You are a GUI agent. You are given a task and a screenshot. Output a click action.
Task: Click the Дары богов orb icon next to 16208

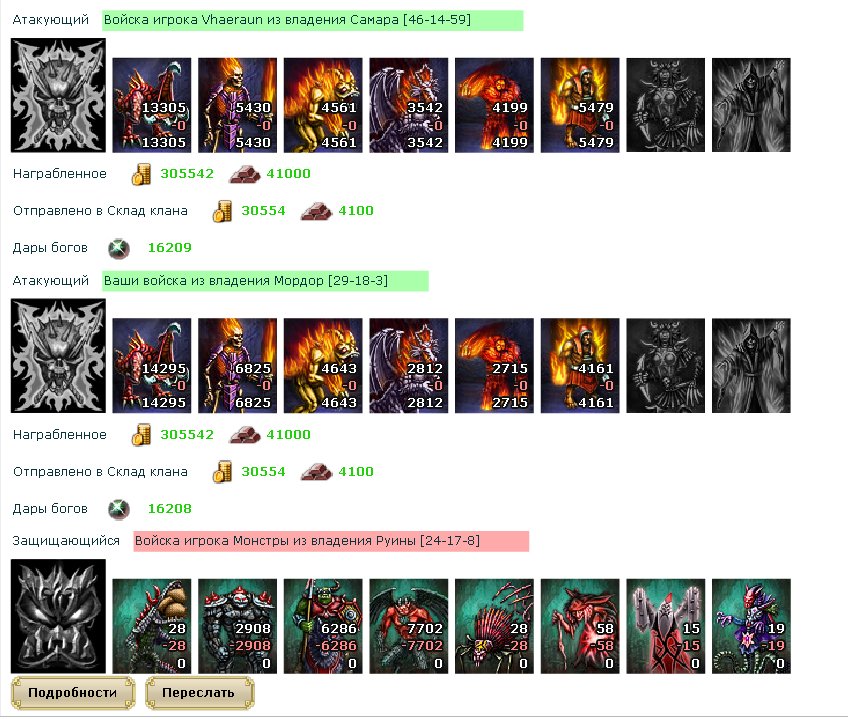pos(119,510)
